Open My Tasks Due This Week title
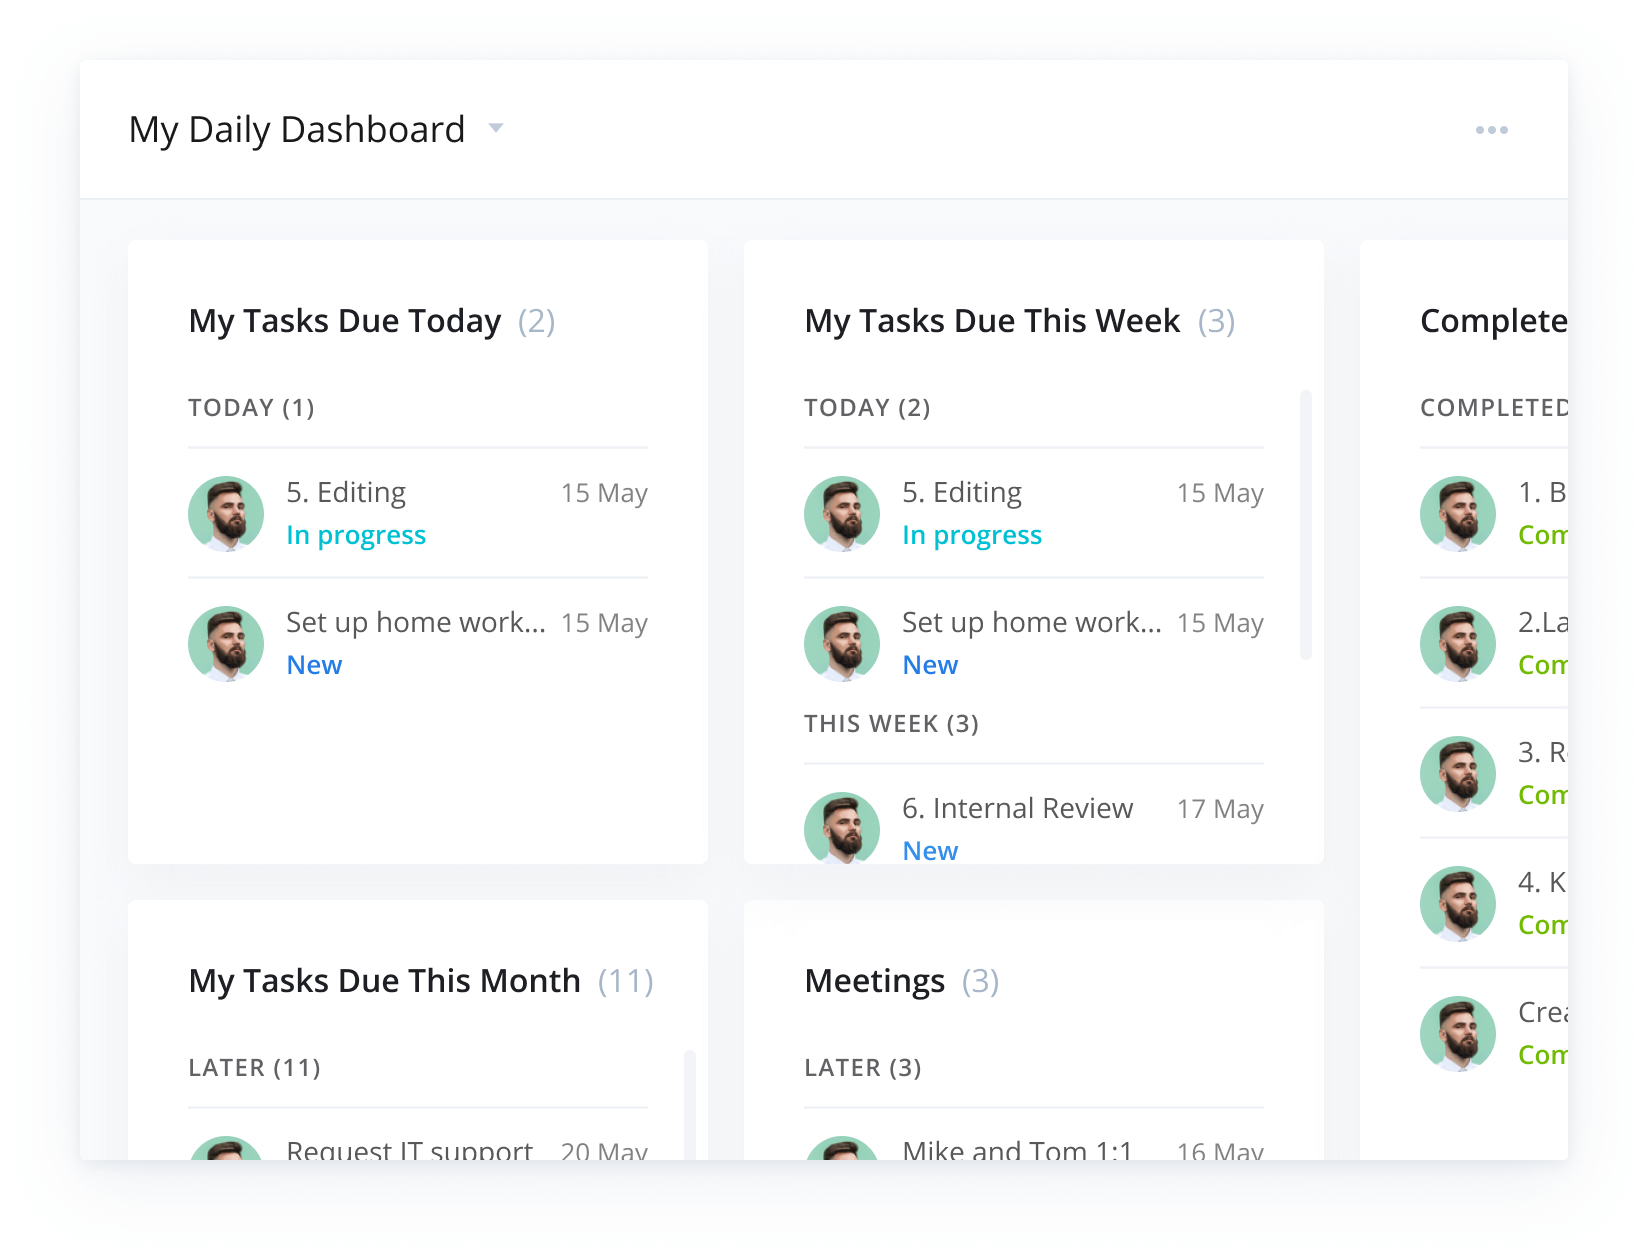Viewport: 1648px width, 1260px height. pyautogui.click(x=992, y=321)
